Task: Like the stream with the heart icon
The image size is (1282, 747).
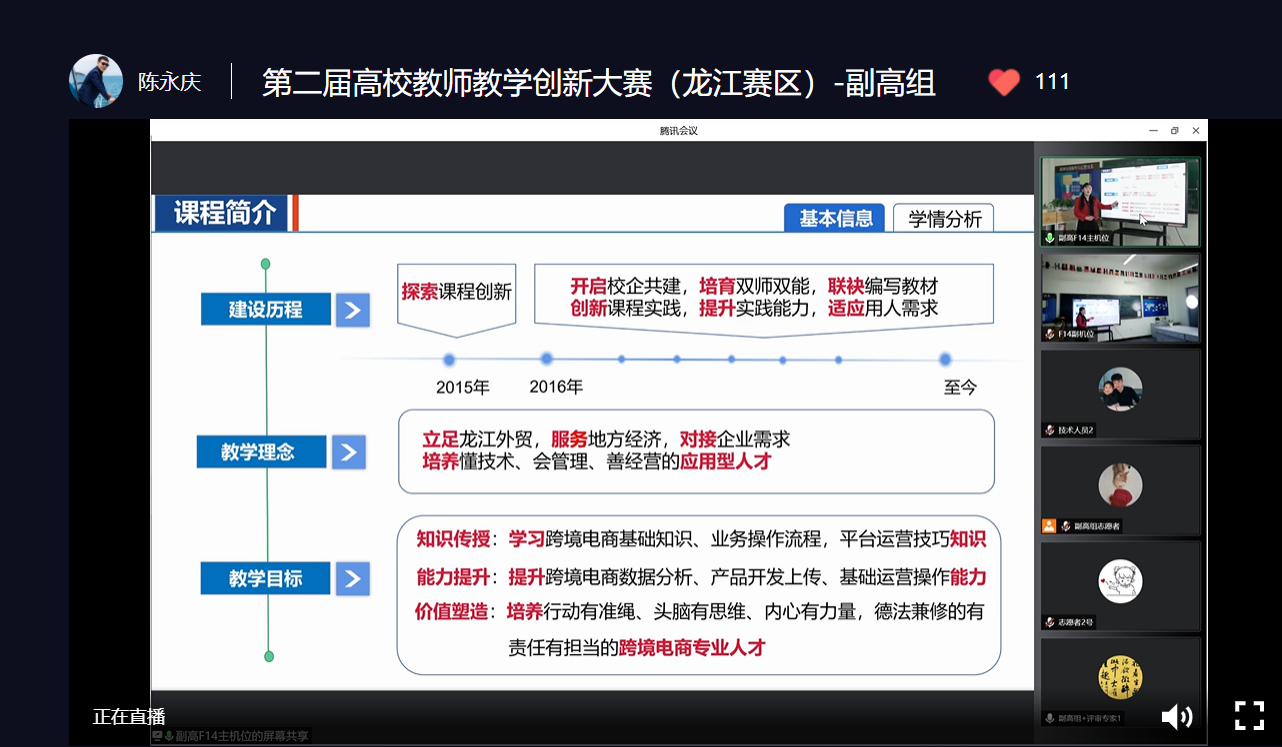Action: (1004, 82)
